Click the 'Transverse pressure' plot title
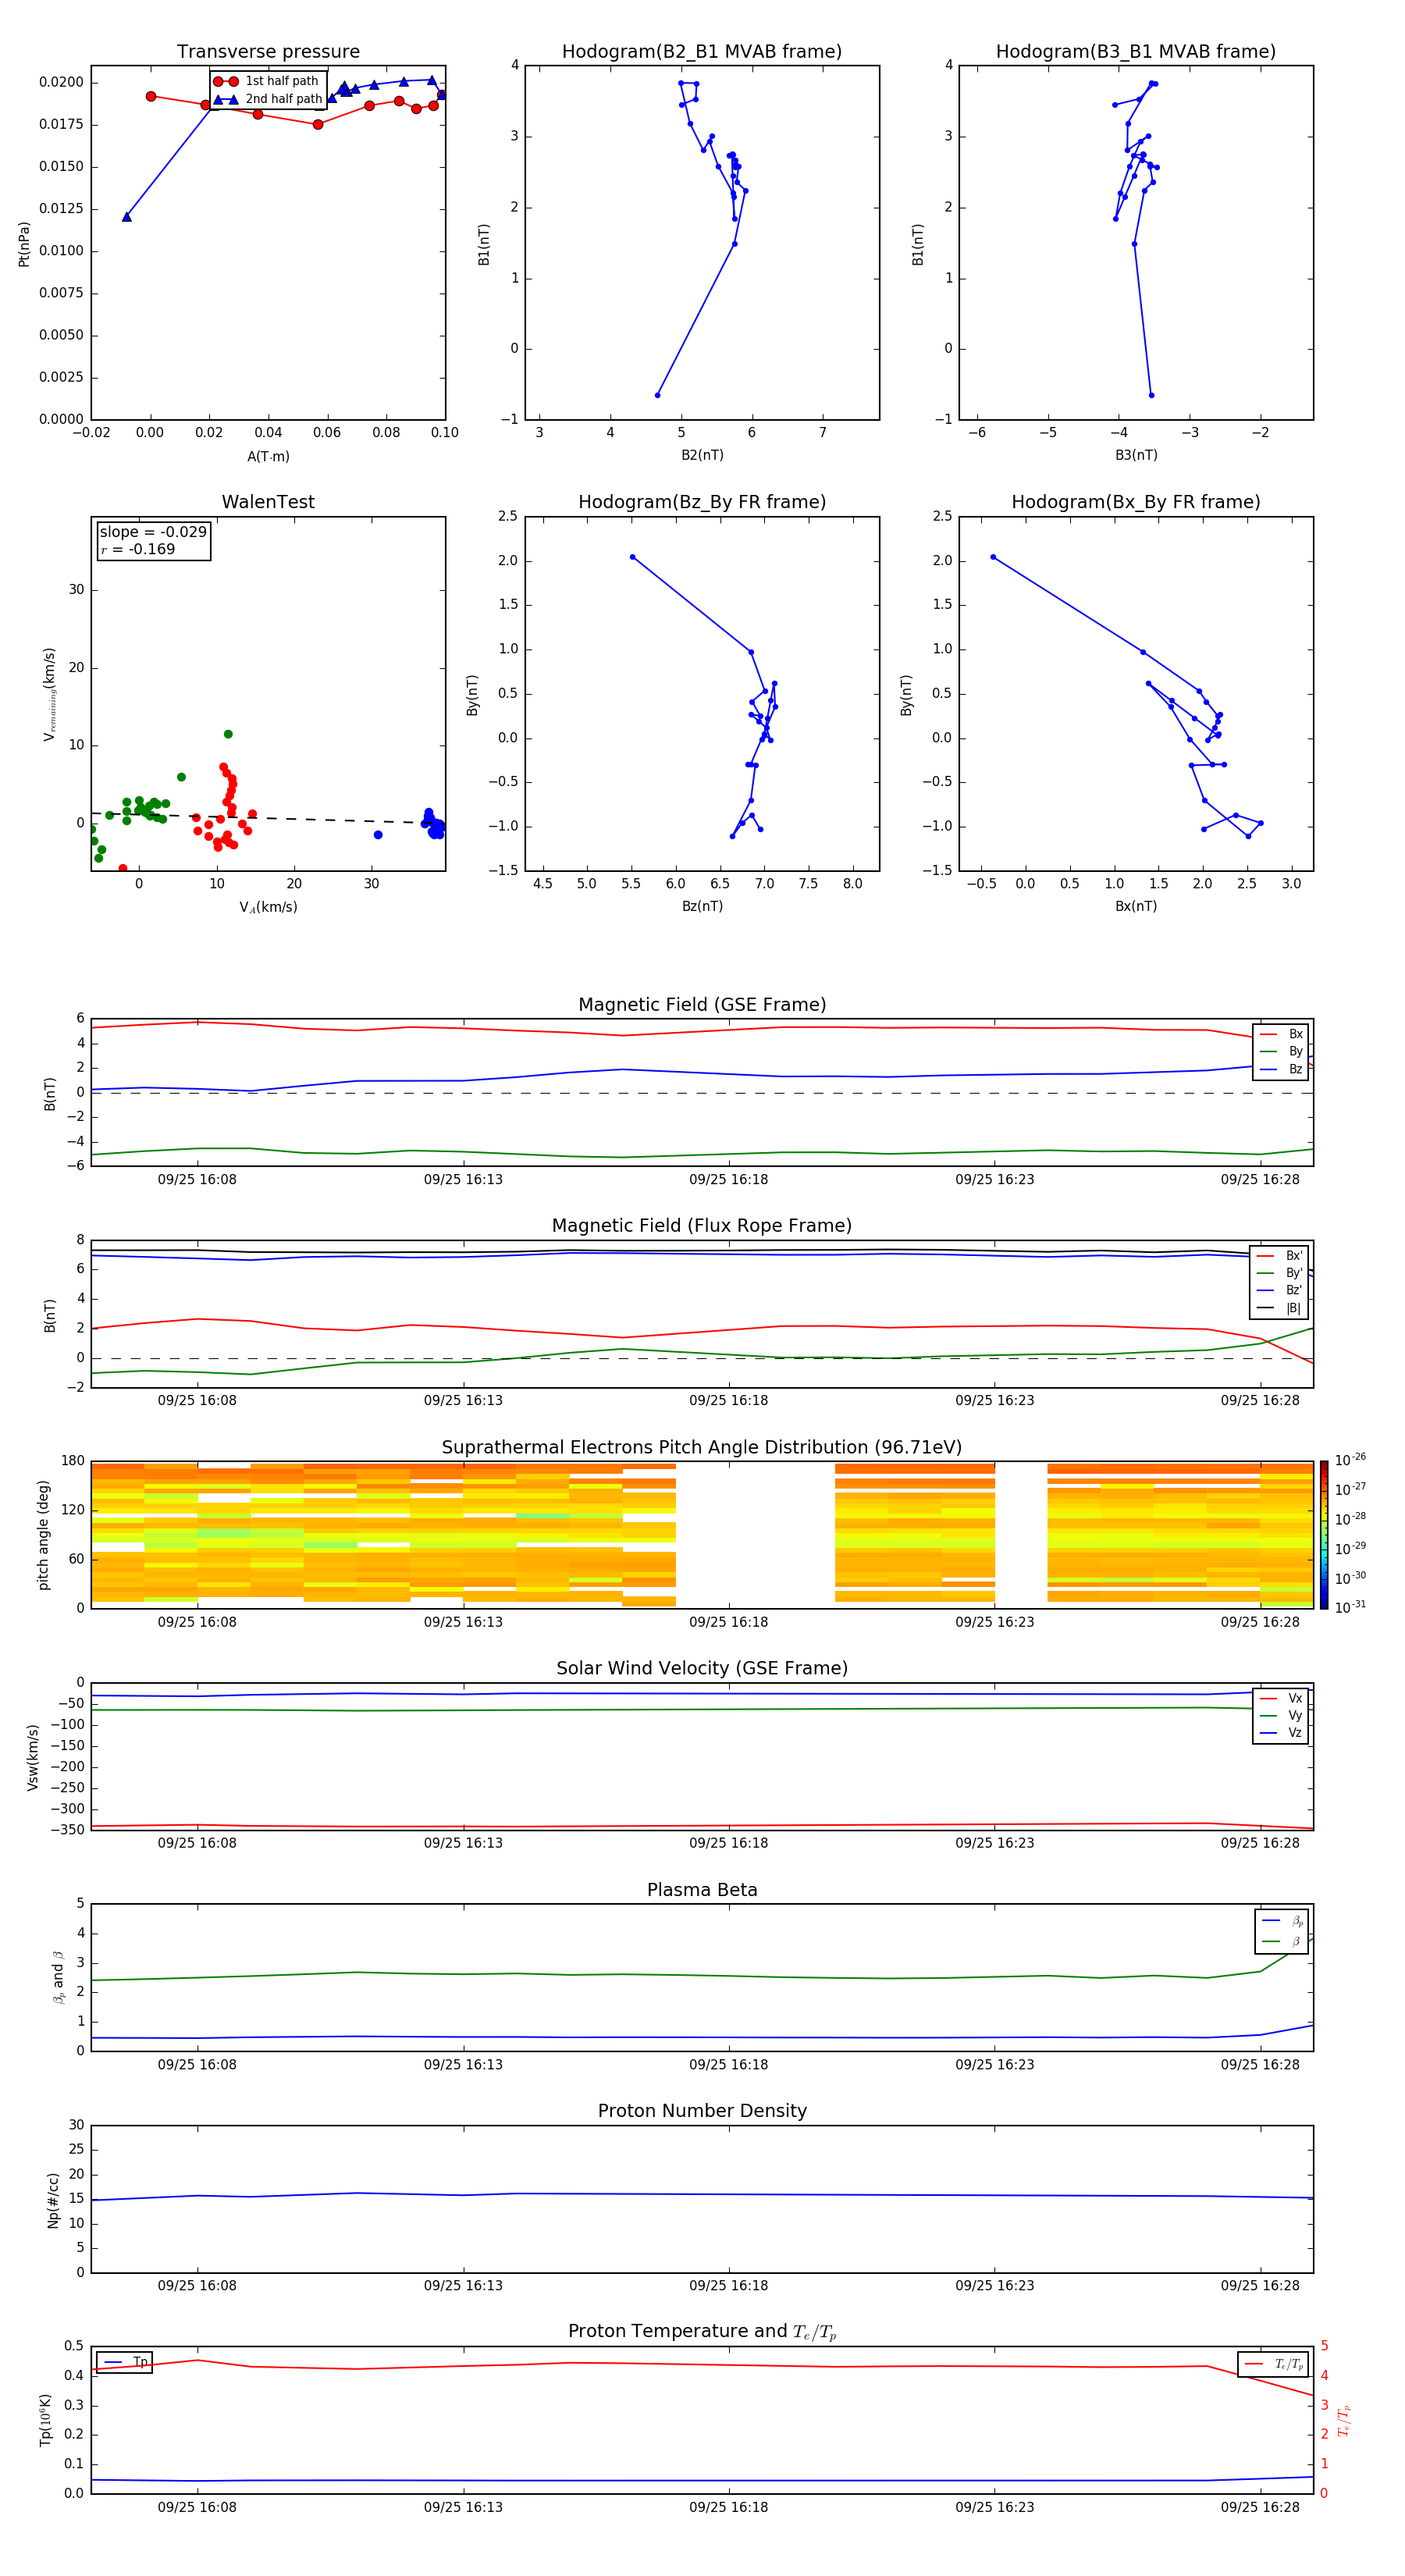 click(268, 52)
